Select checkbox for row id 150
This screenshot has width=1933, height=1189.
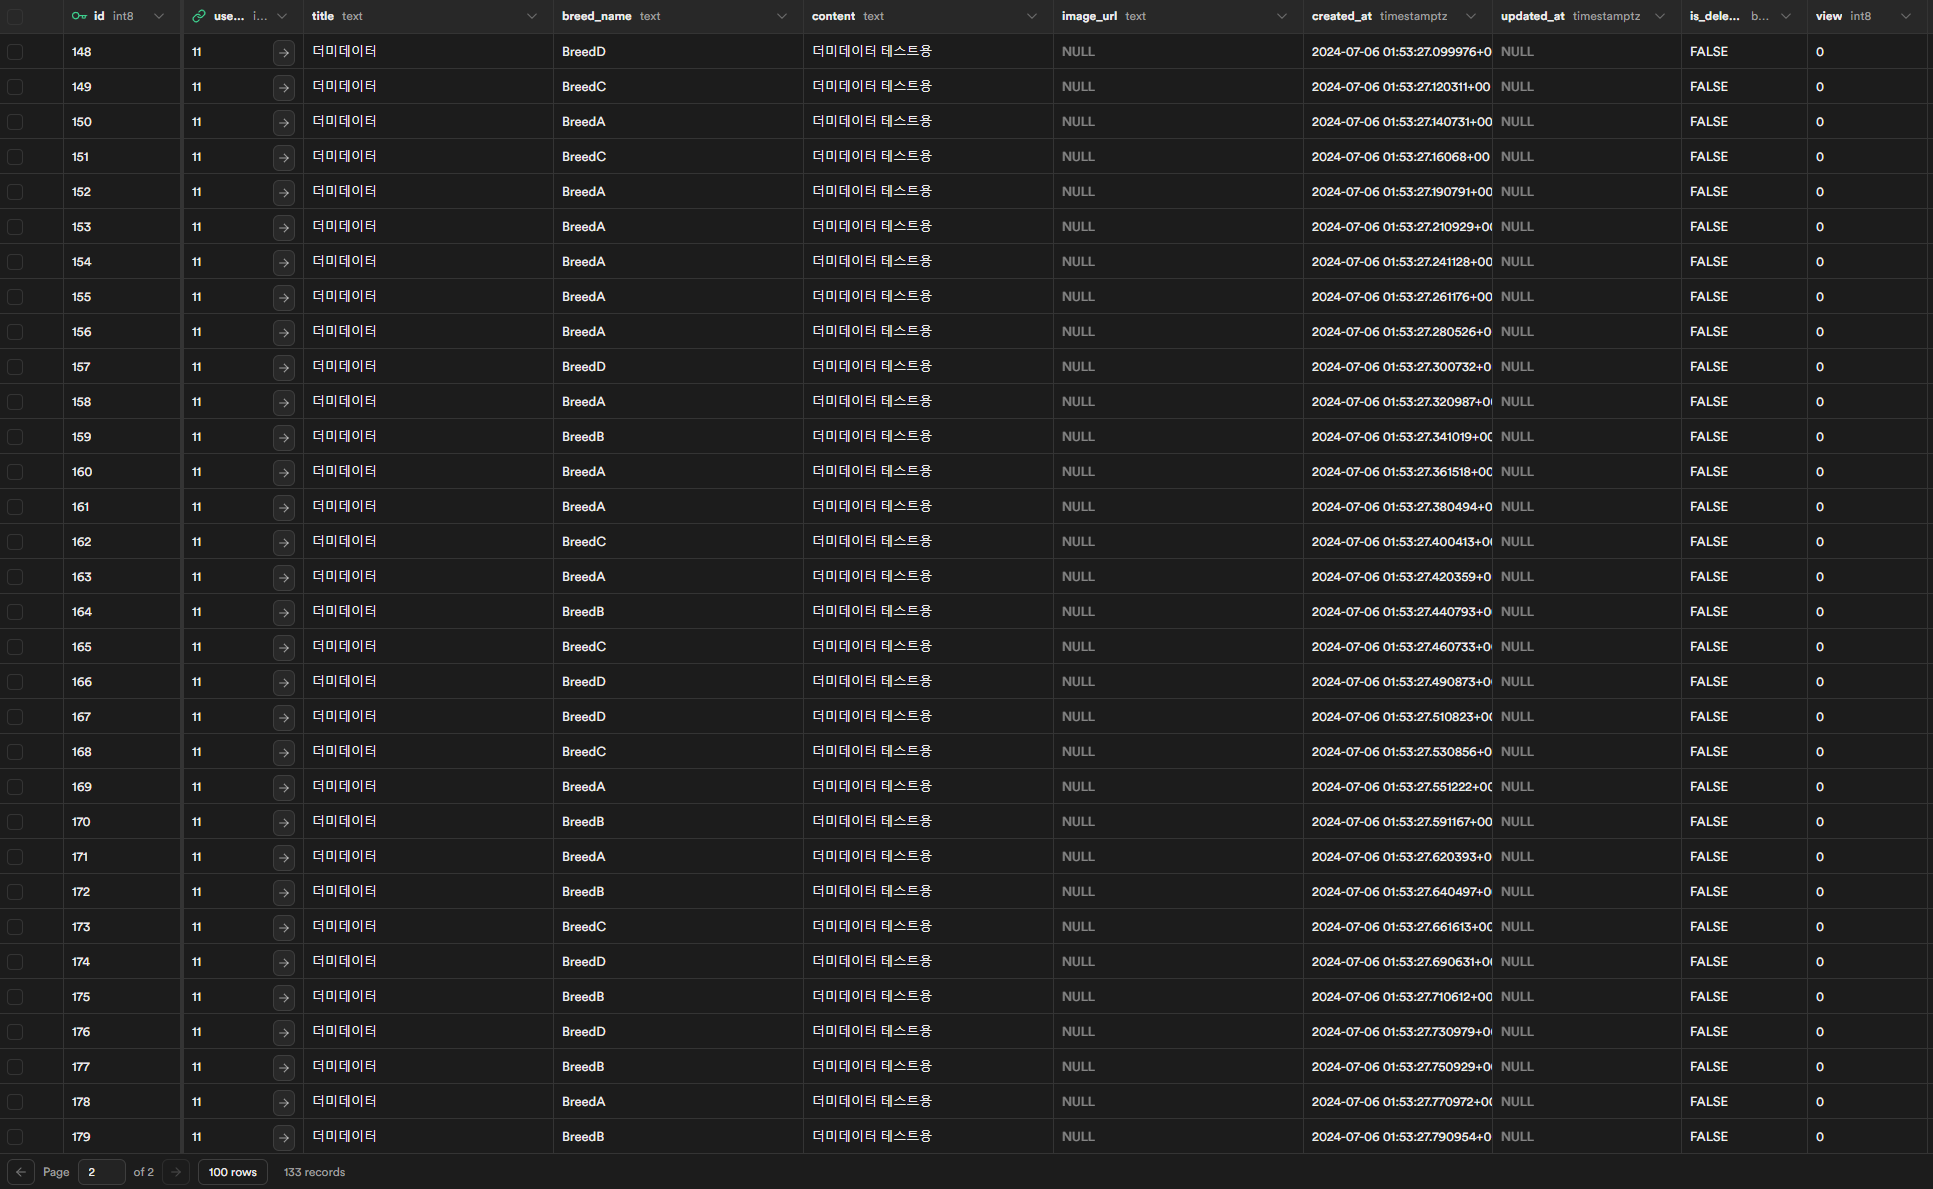(x=15, y=122)
